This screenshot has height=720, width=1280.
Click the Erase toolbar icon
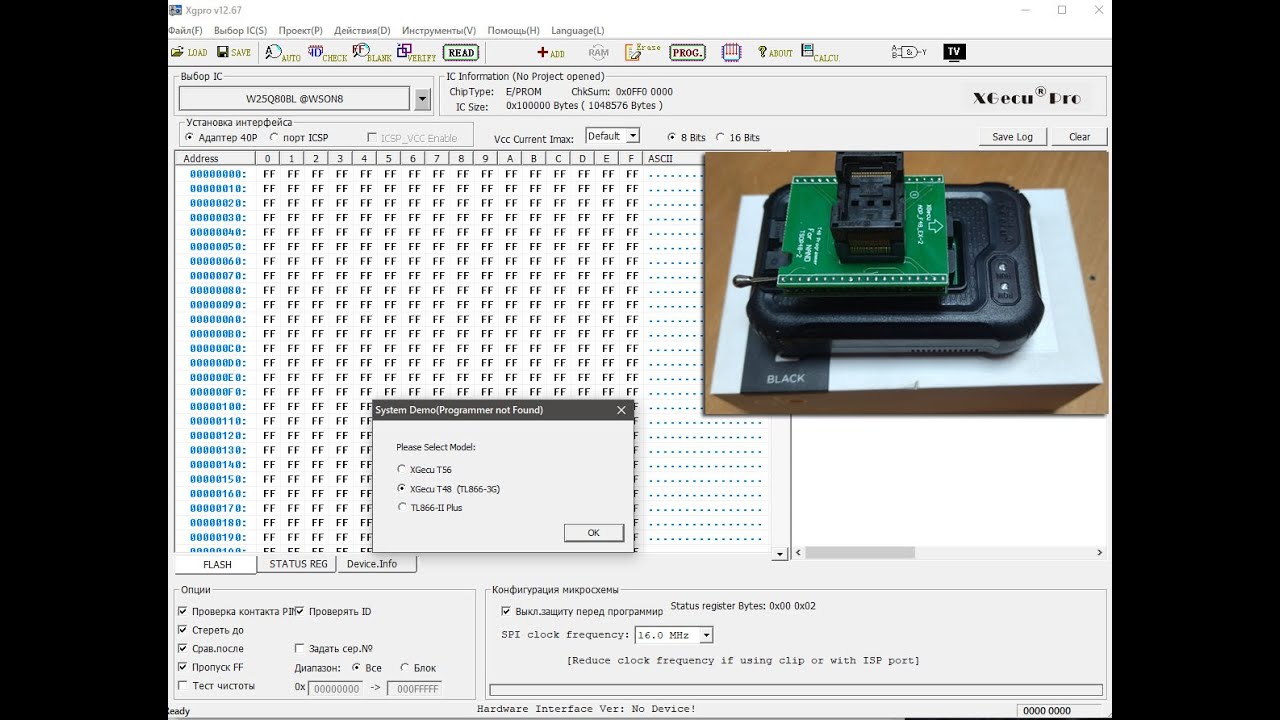tap(643, 52)
